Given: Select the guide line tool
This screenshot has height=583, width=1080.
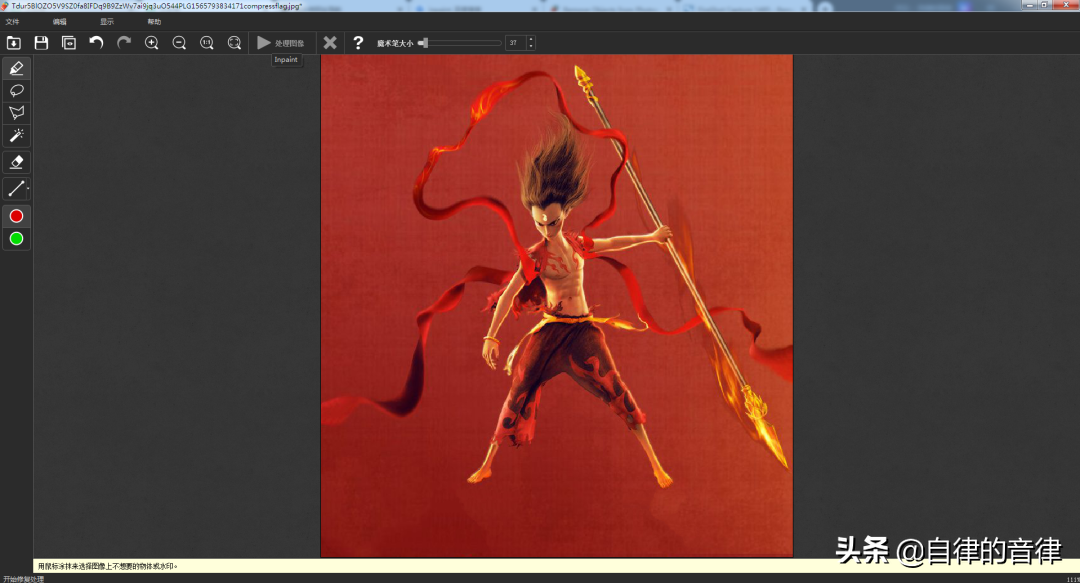Looking at the screenshot, I should click(x=15, y=188).
